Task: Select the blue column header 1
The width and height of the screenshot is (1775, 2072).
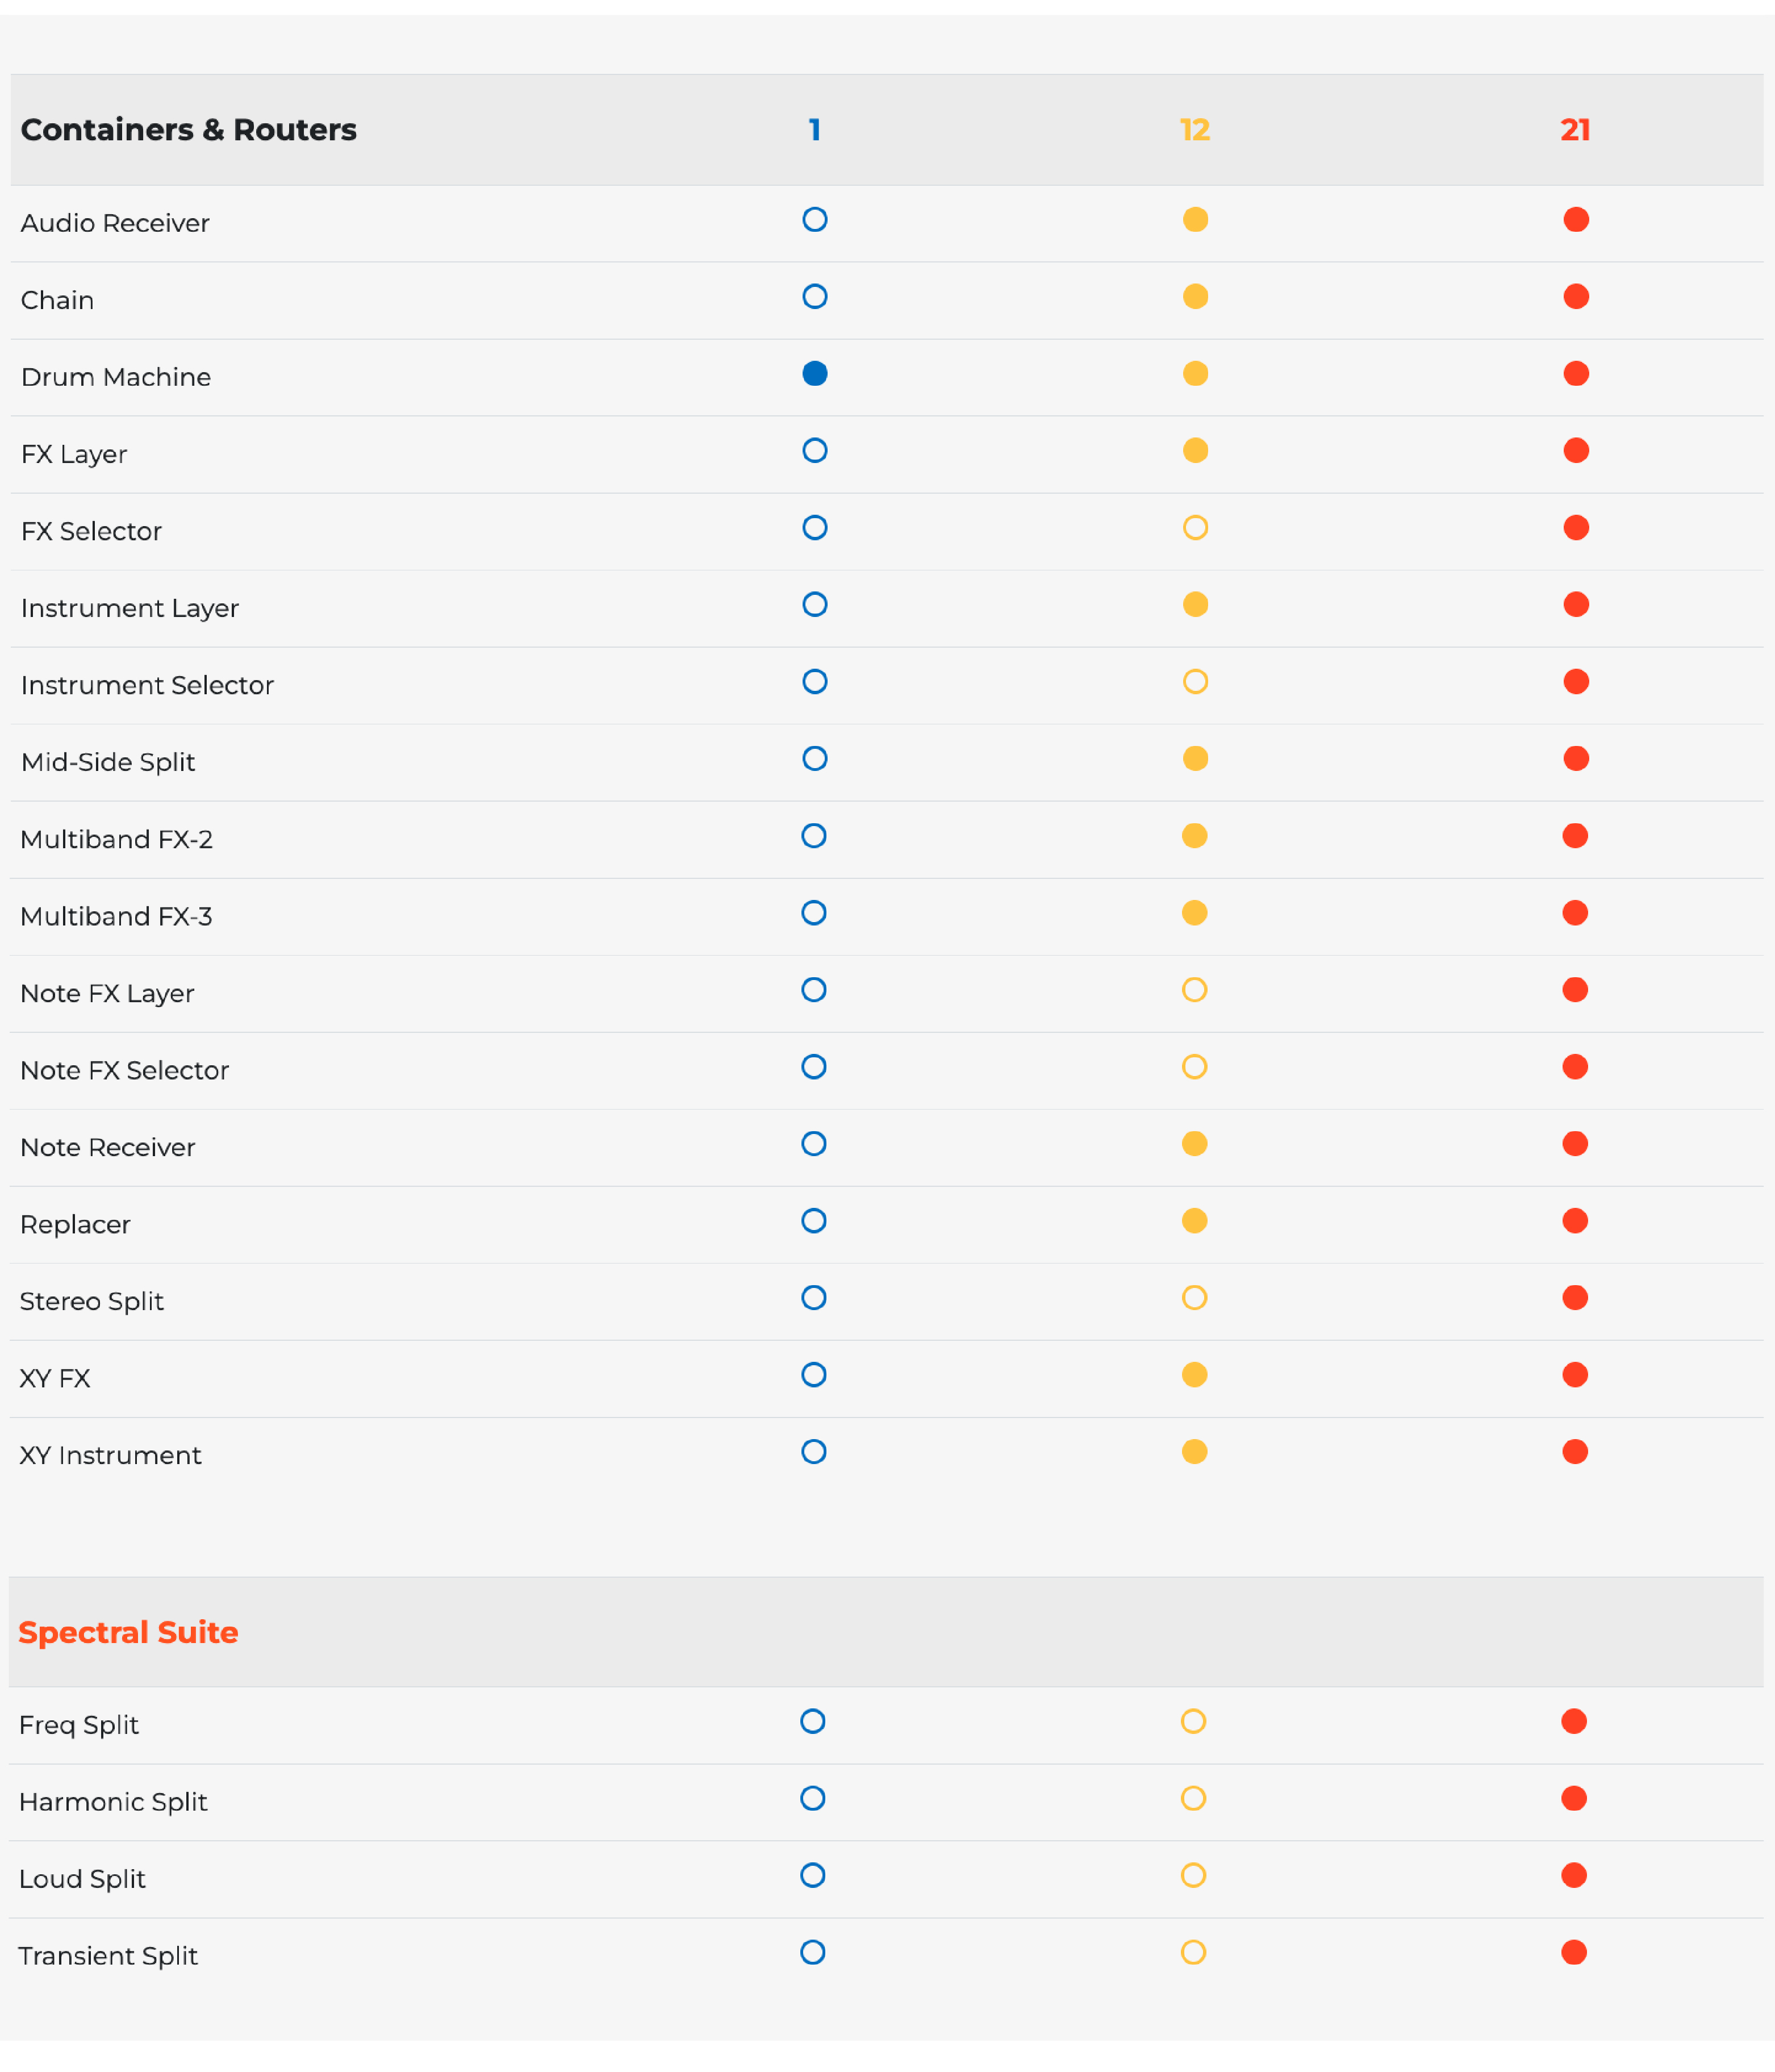Action: 815,130
